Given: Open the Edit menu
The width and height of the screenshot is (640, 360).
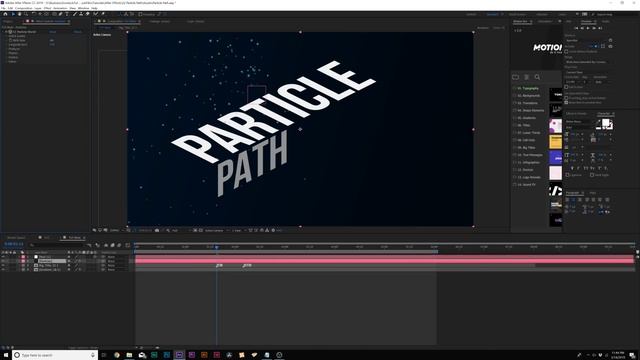Looking at the screenshot, I should pyautogui.click(x=10, y=8).
